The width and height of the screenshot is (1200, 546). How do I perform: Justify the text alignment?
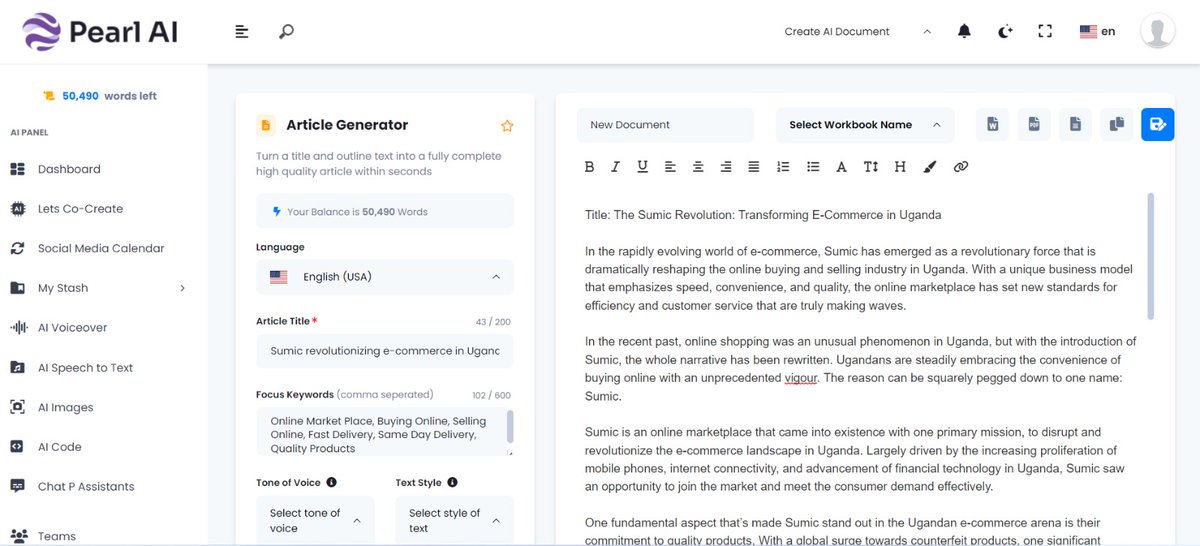[754, 167]
